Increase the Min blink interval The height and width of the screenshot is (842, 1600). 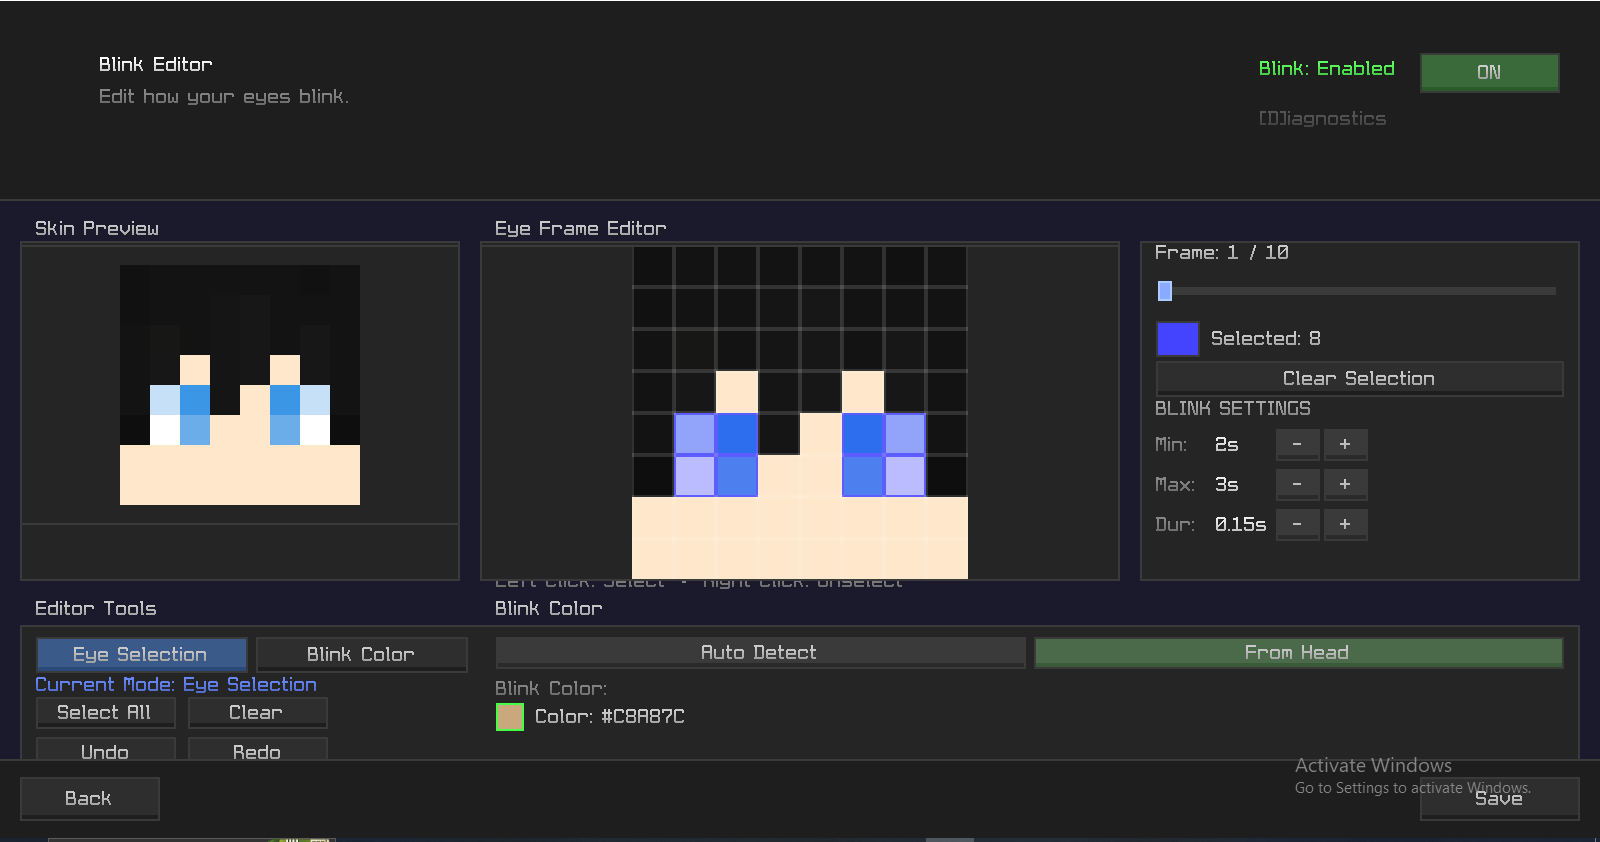tap(1345, 444)
